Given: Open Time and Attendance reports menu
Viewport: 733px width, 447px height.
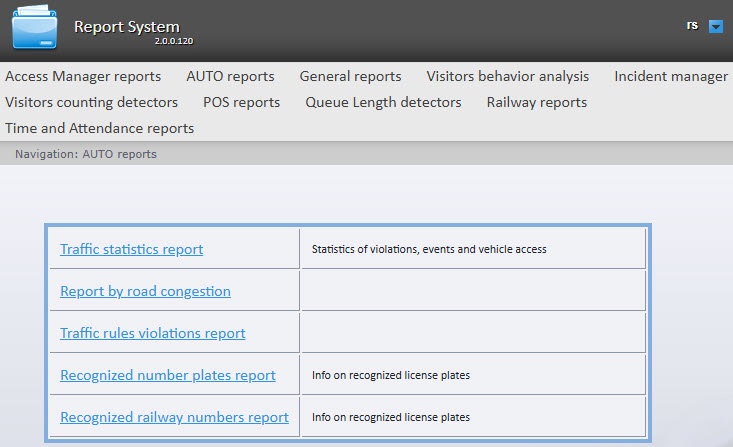Looking at the screenshot, I should coord(100,129).
